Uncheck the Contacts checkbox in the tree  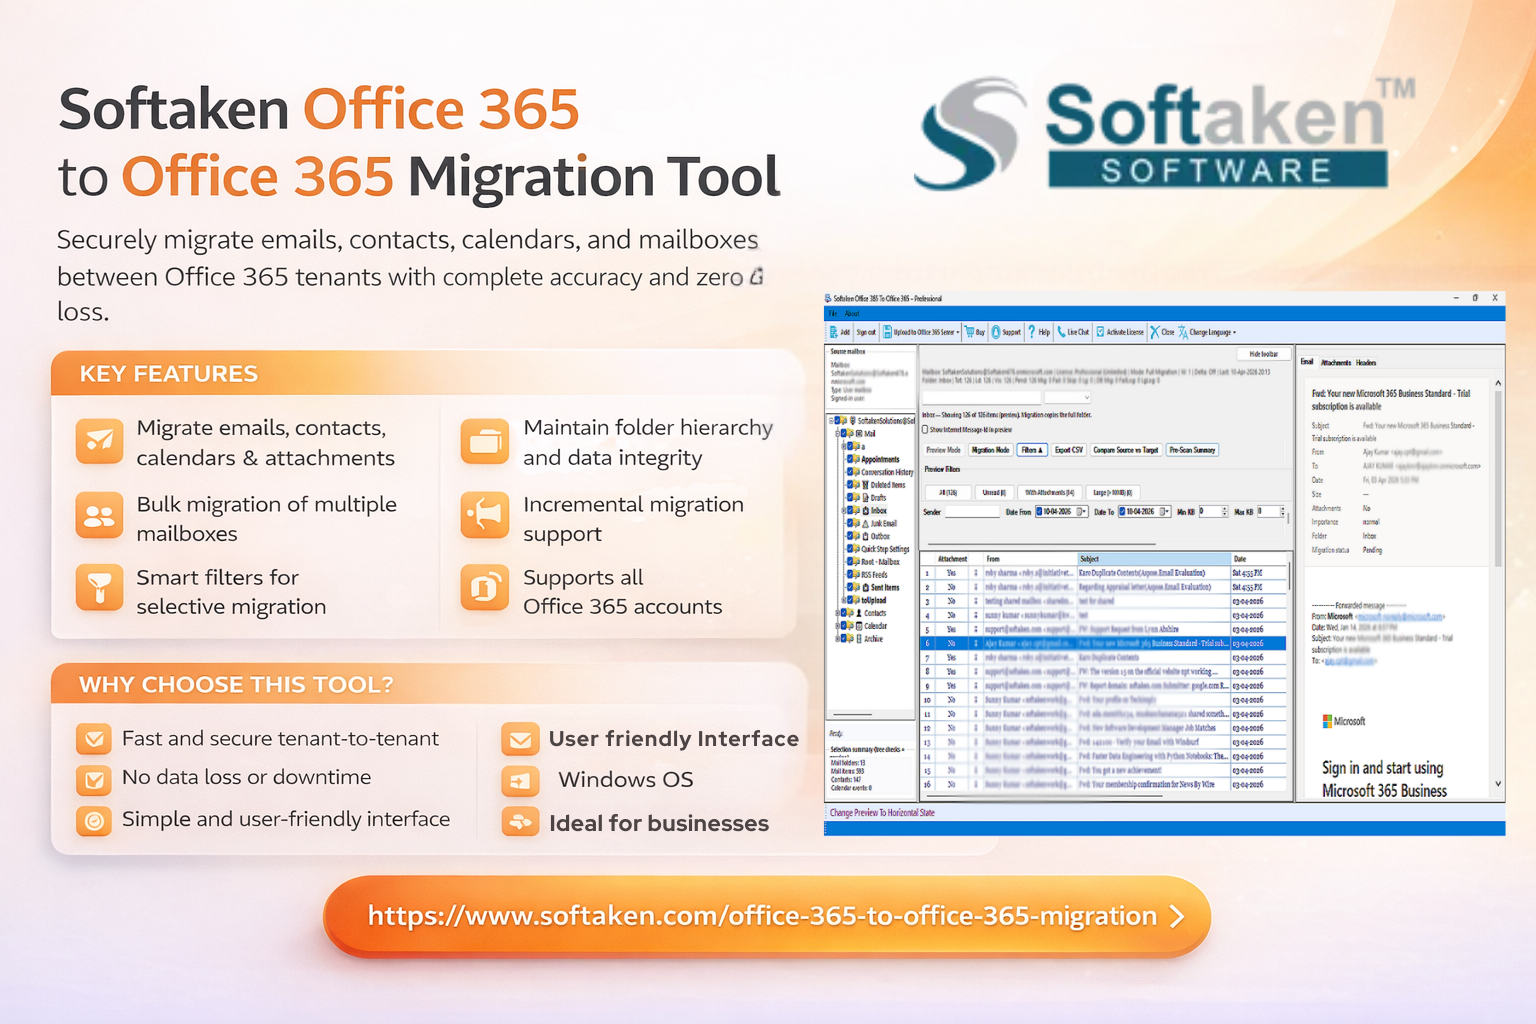[845, 613]
